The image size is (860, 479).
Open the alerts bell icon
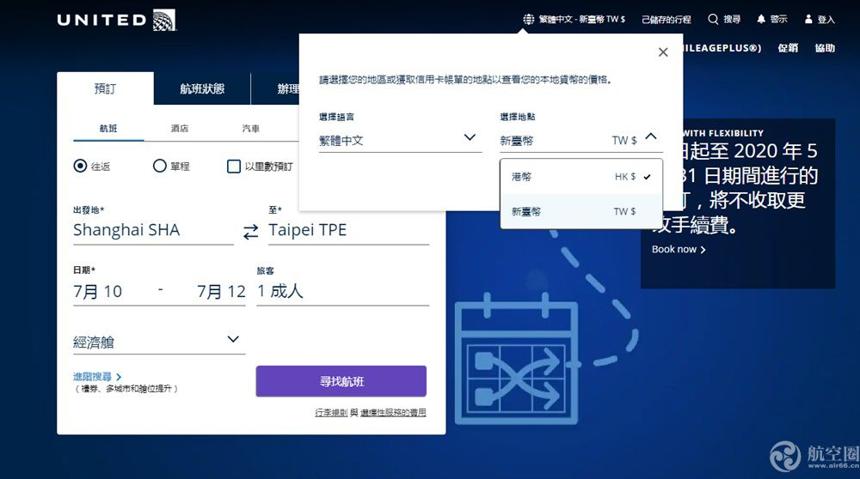pos(761,19)
